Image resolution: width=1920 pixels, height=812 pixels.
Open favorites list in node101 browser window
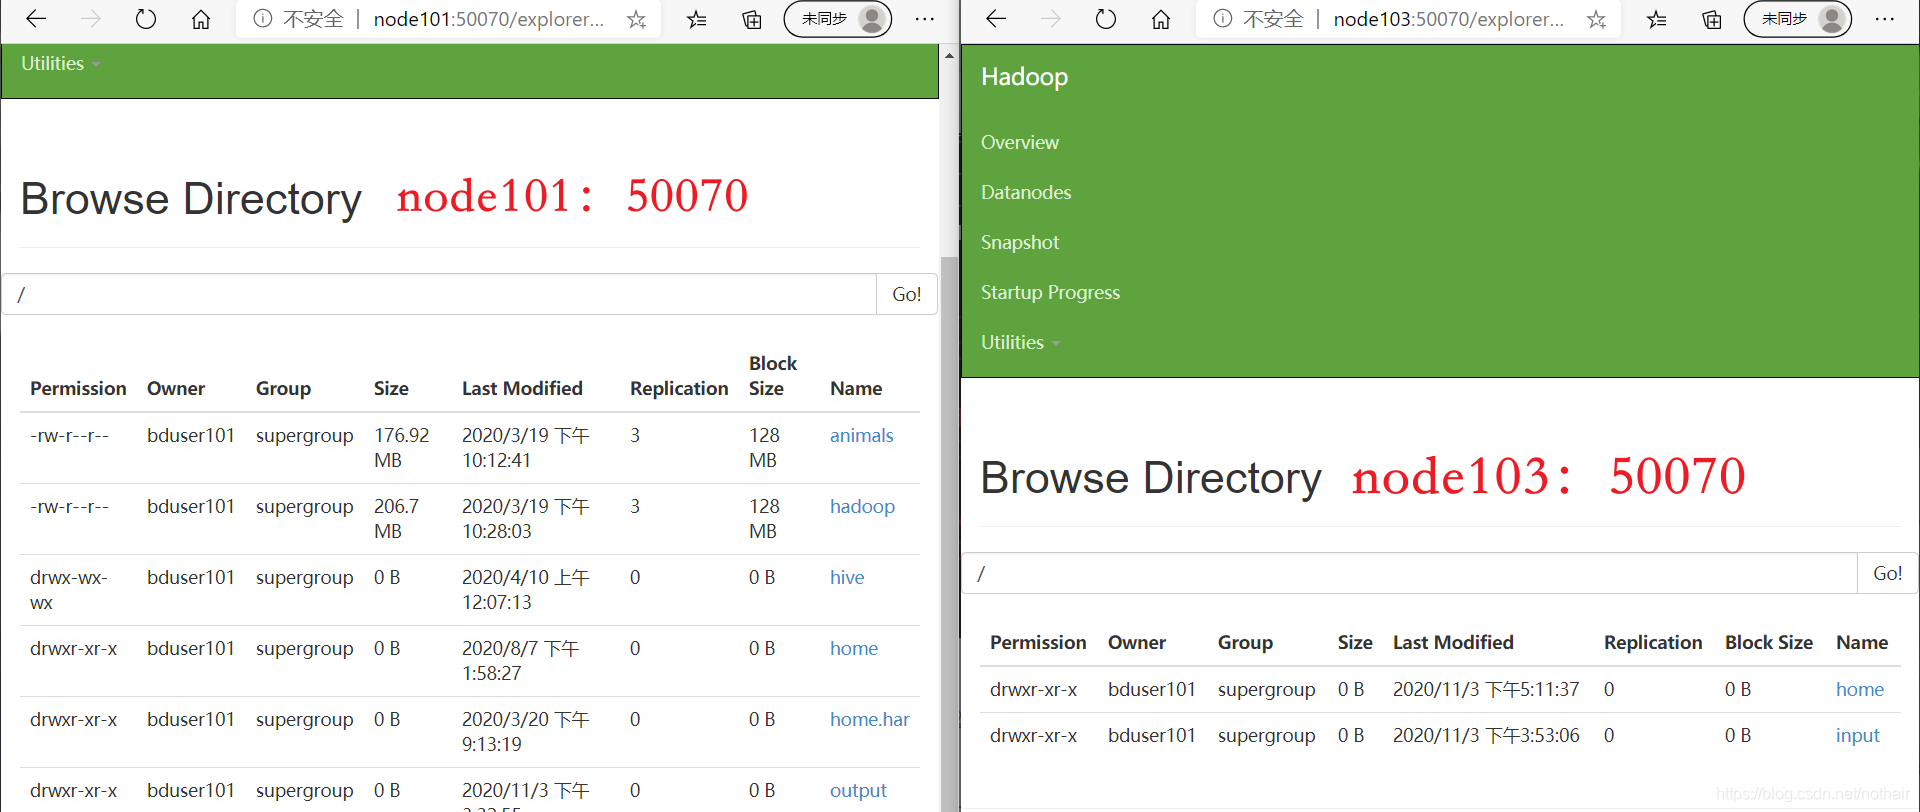697,19
